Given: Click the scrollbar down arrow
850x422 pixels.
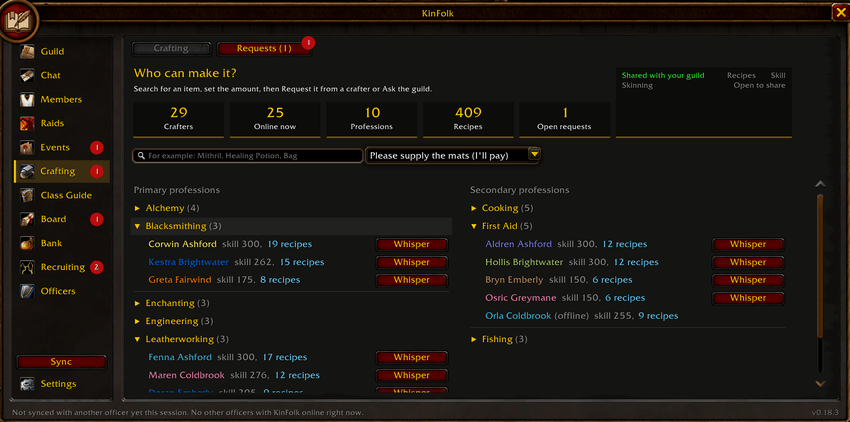Looking at the screenshot, I should [x=820, y=383].
